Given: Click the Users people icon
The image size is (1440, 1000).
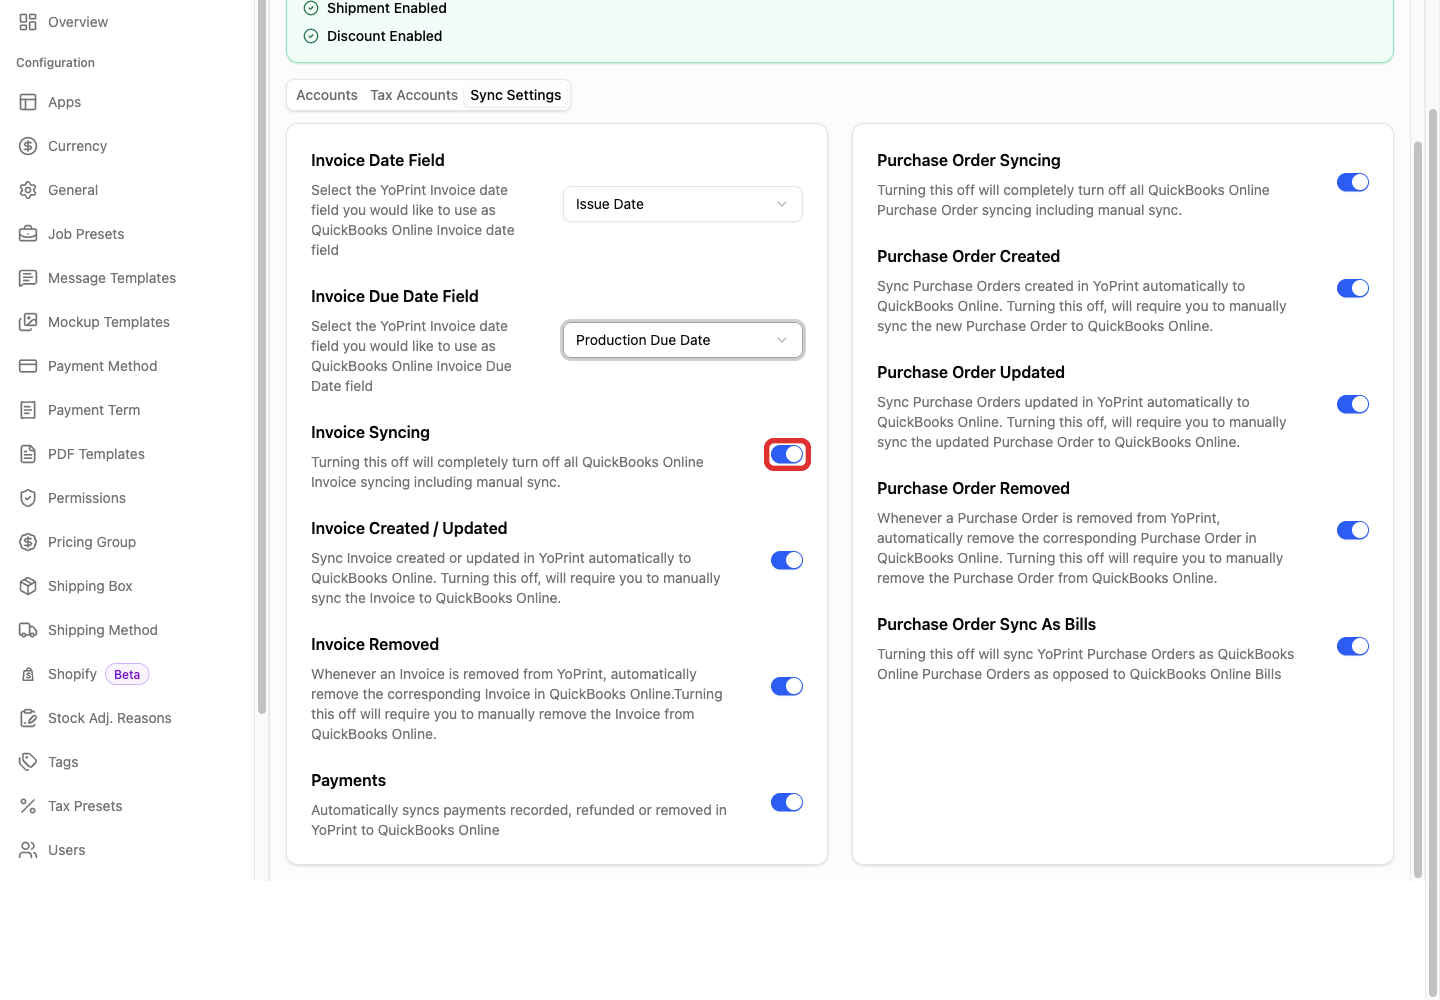Looking at the screenshot, I should coord(28,850).
